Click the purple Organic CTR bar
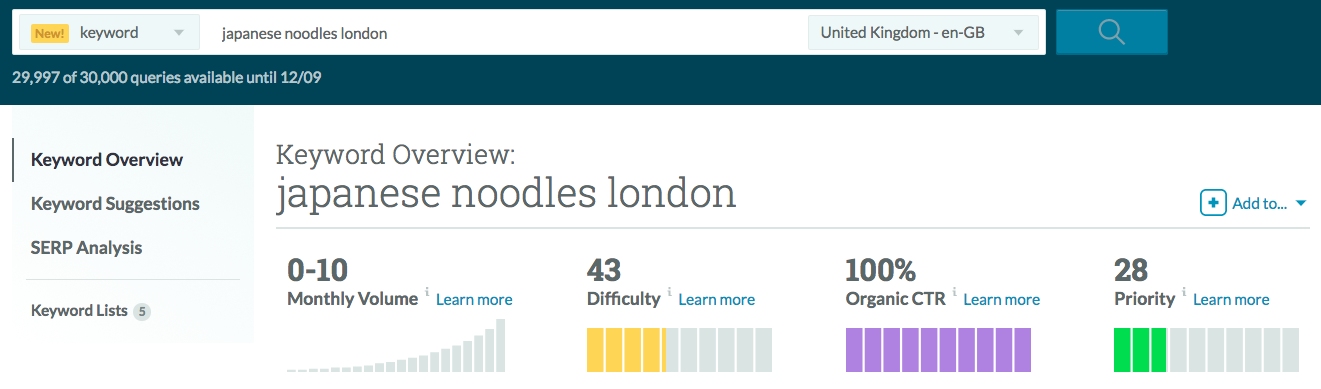Screen dimensions: 1321x389 point(939,350)
